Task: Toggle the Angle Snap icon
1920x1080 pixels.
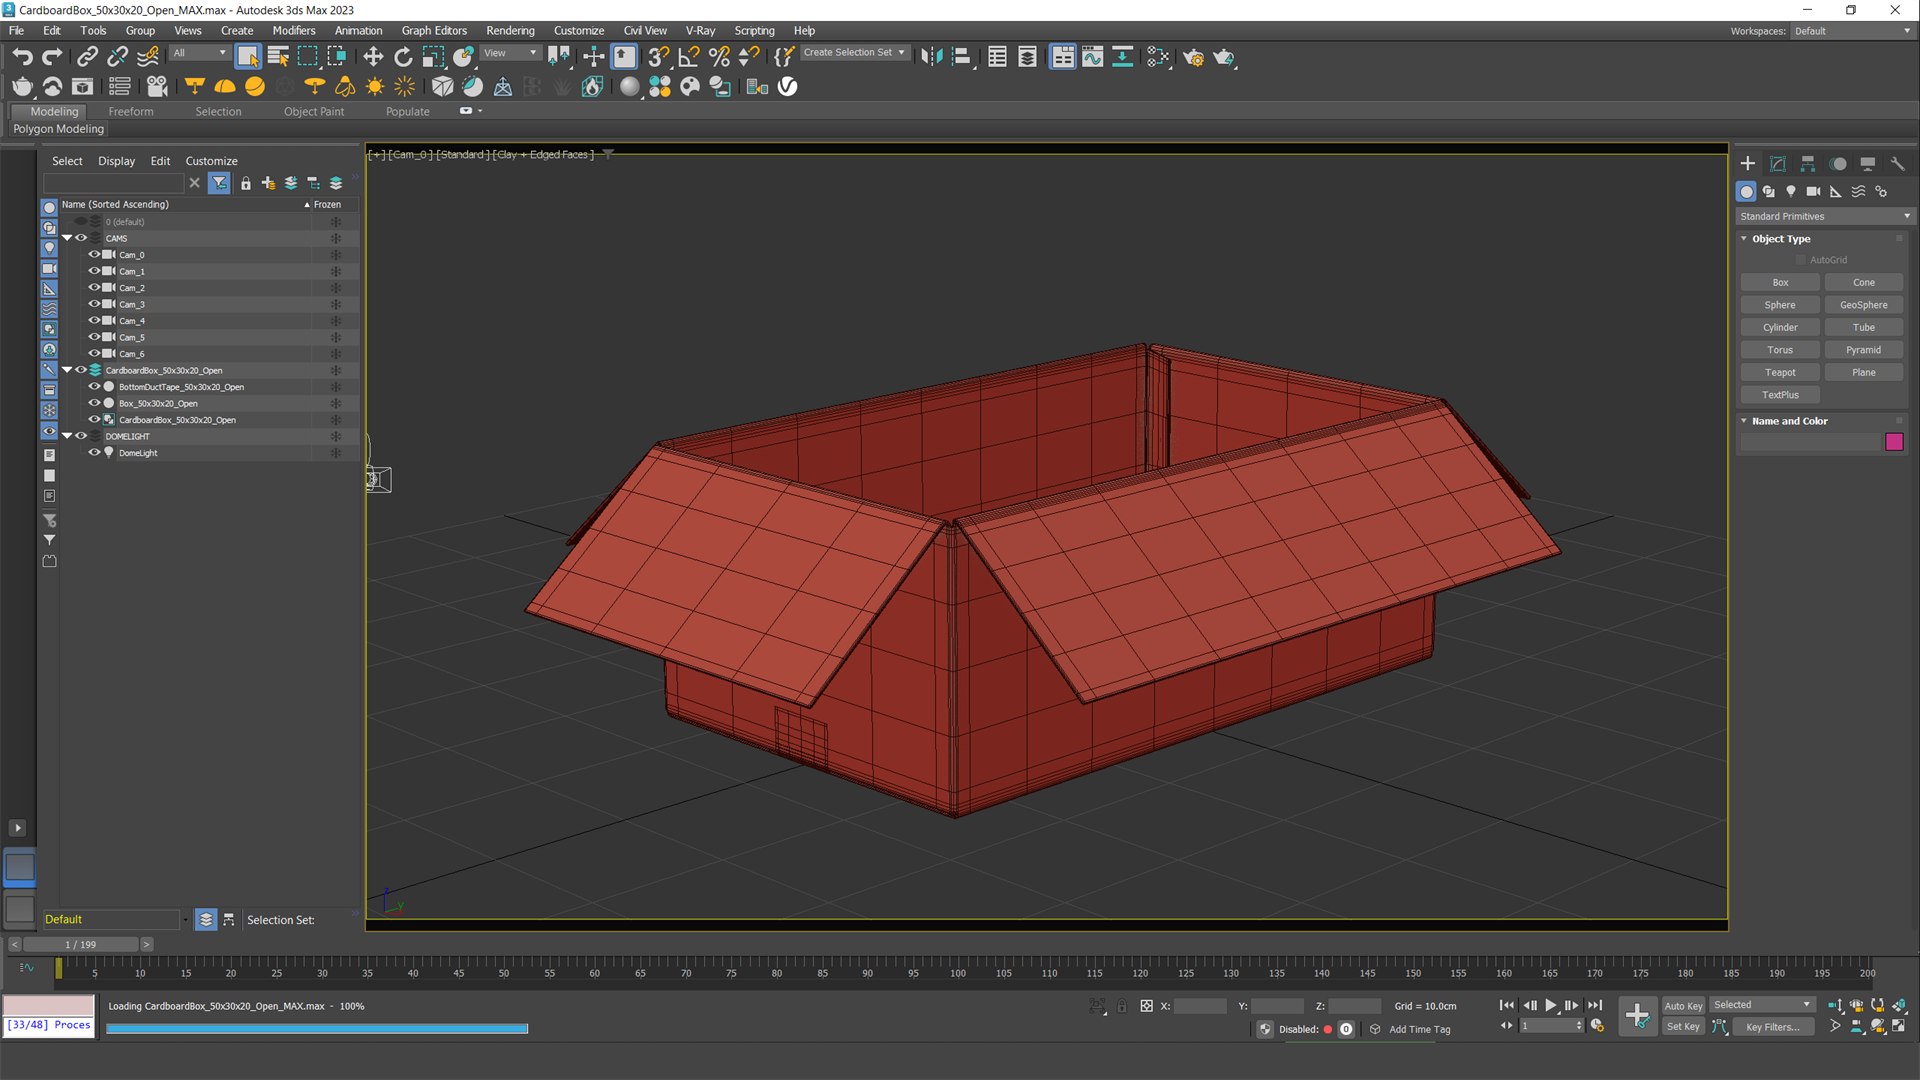Action: coord(689,57)
